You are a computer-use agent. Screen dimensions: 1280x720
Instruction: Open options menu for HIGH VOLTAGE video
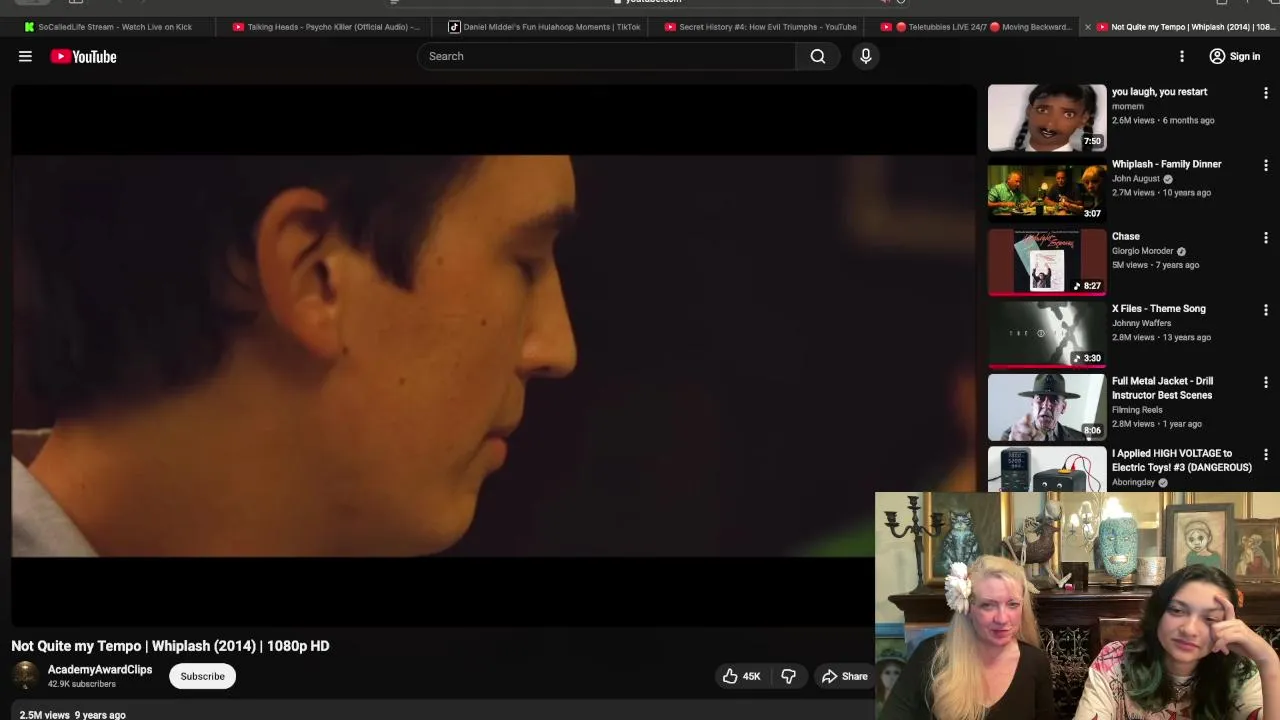coord(1266,455)
